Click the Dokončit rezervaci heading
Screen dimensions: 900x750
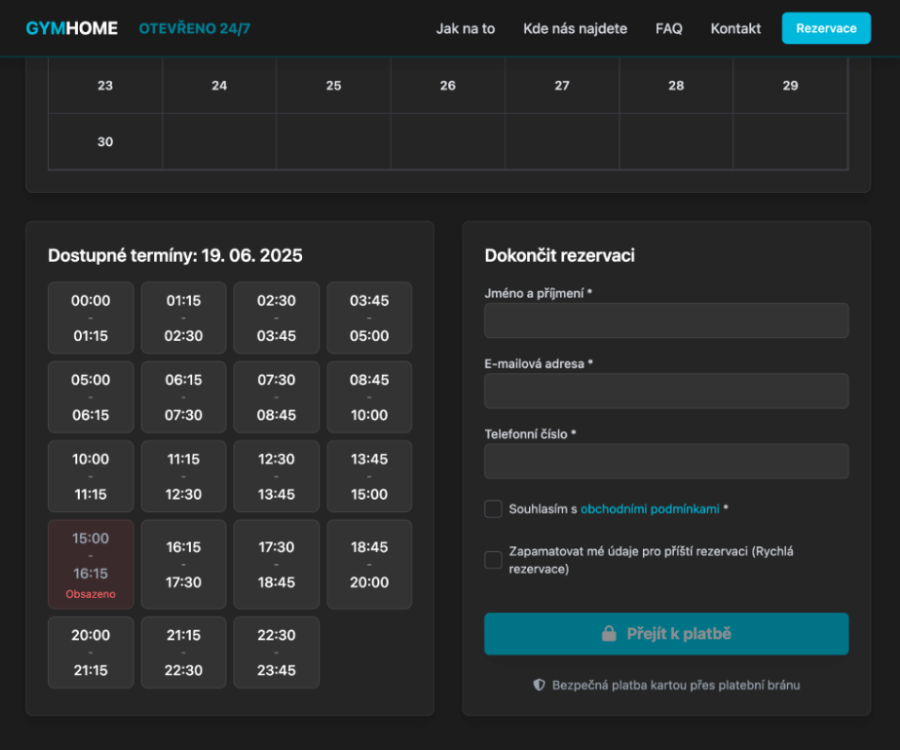tap(560, 255)
